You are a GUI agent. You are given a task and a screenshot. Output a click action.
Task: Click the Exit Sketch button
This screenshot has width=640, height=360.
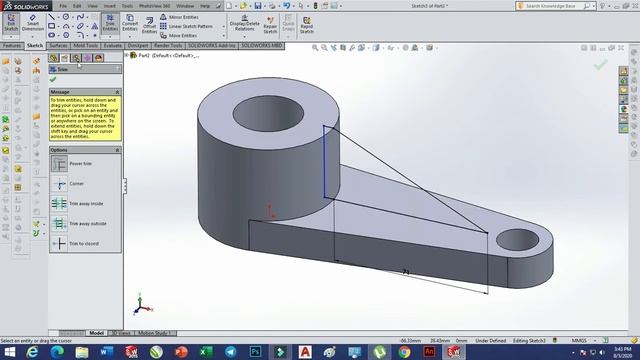(11, 23)
